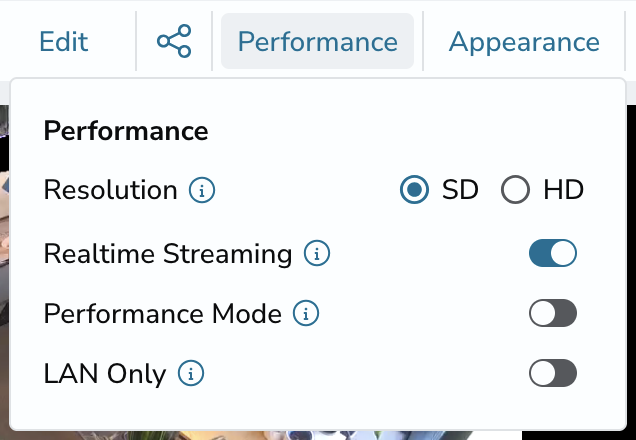Click the HD label text
Image resolution: width=636 pixels, height=440 pixels.
click(x=563, y=190)
